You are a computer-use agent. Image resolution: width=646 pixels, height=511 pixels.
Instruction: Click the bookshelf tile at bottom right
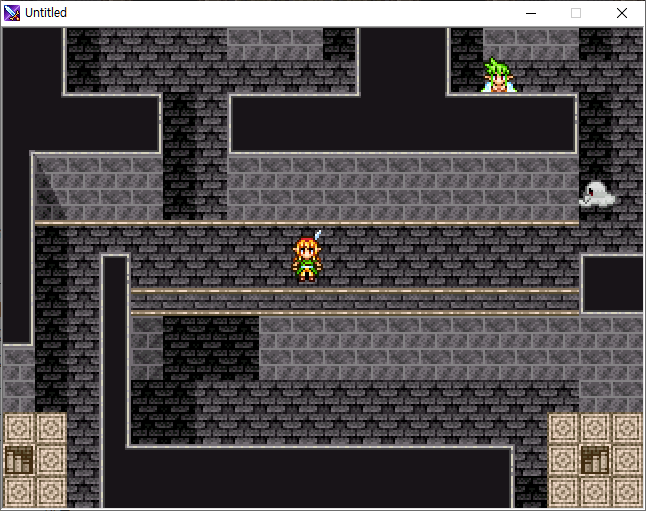(595, 460)
